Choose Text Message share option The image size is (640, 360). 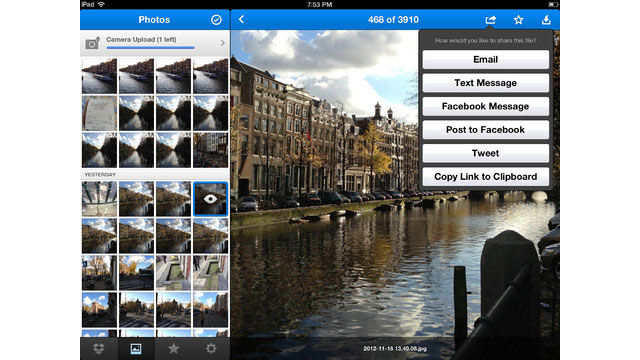[485, 83]
